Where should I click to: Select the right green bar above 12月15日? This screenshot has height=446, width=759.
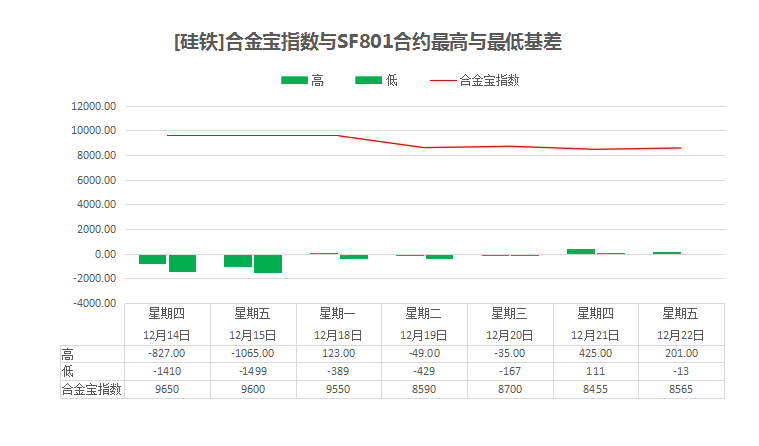[x=268, y=263]
